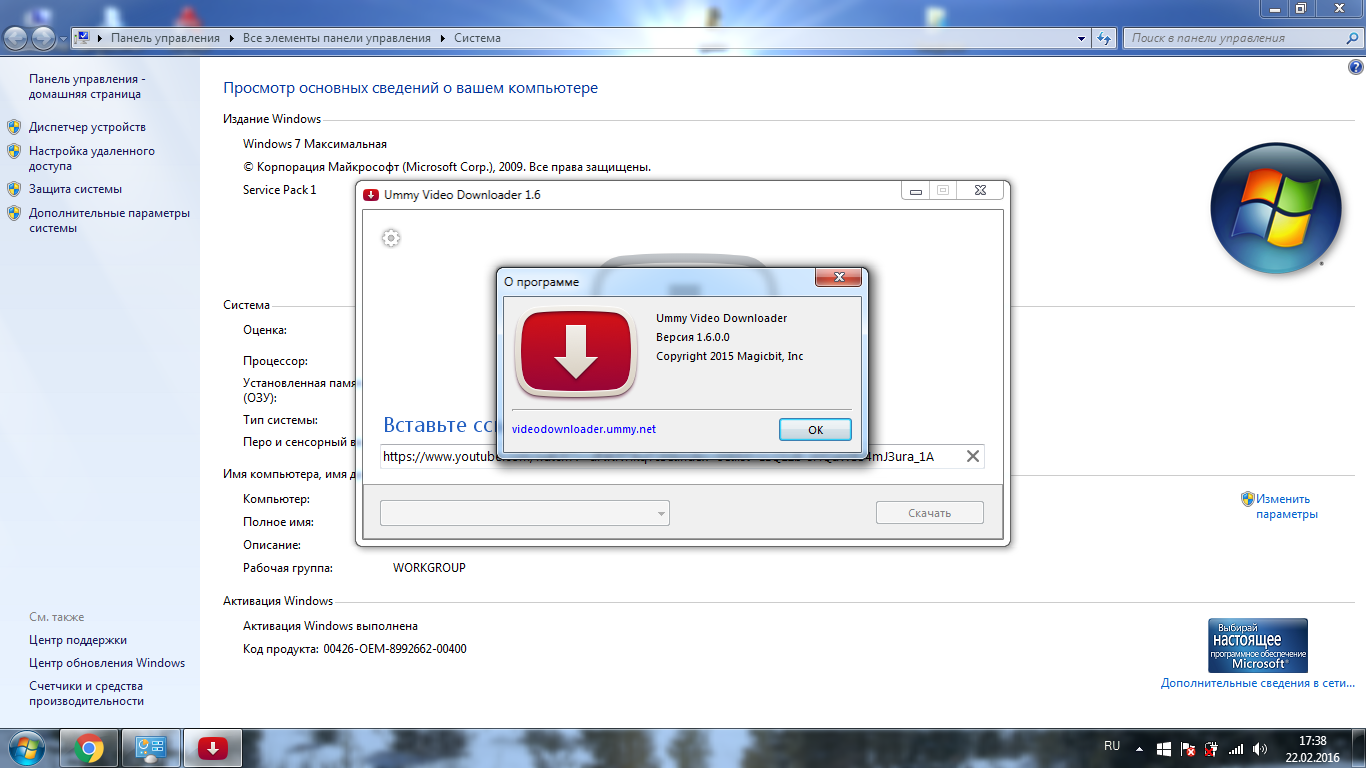Click shield icon beside Изменить параметры
Viewport: 1366px width, 768px height.
(1247, 498)
